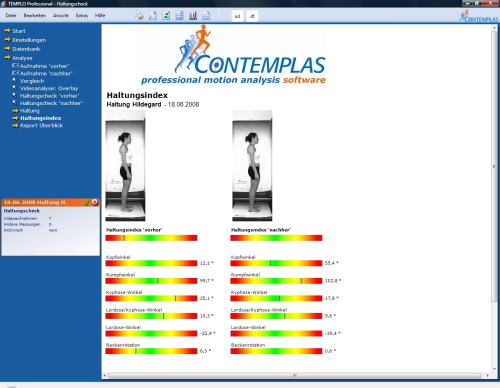Open the Extras menu
500x388 pixels.
82,15
